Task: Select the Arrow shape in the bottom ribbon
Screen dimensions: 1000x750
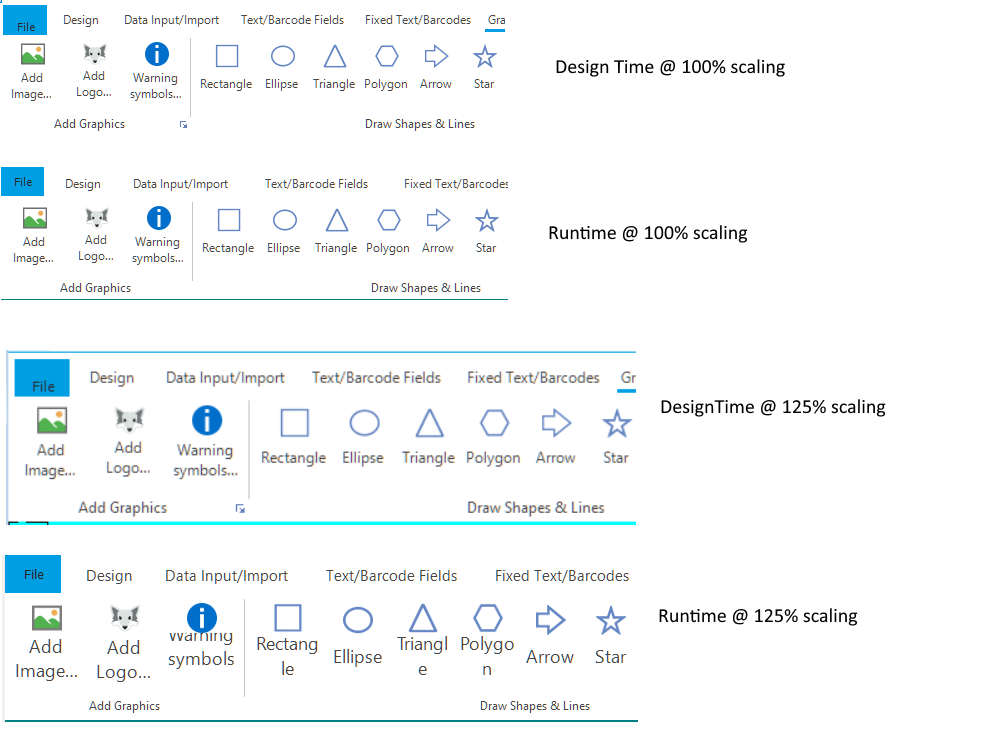Action: 550,634
